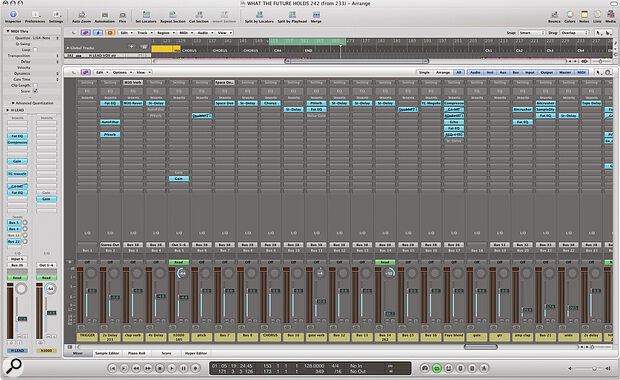Screen dimensions: 620x380
Task: Click the add global track plus icon
Action: [131, 47]
